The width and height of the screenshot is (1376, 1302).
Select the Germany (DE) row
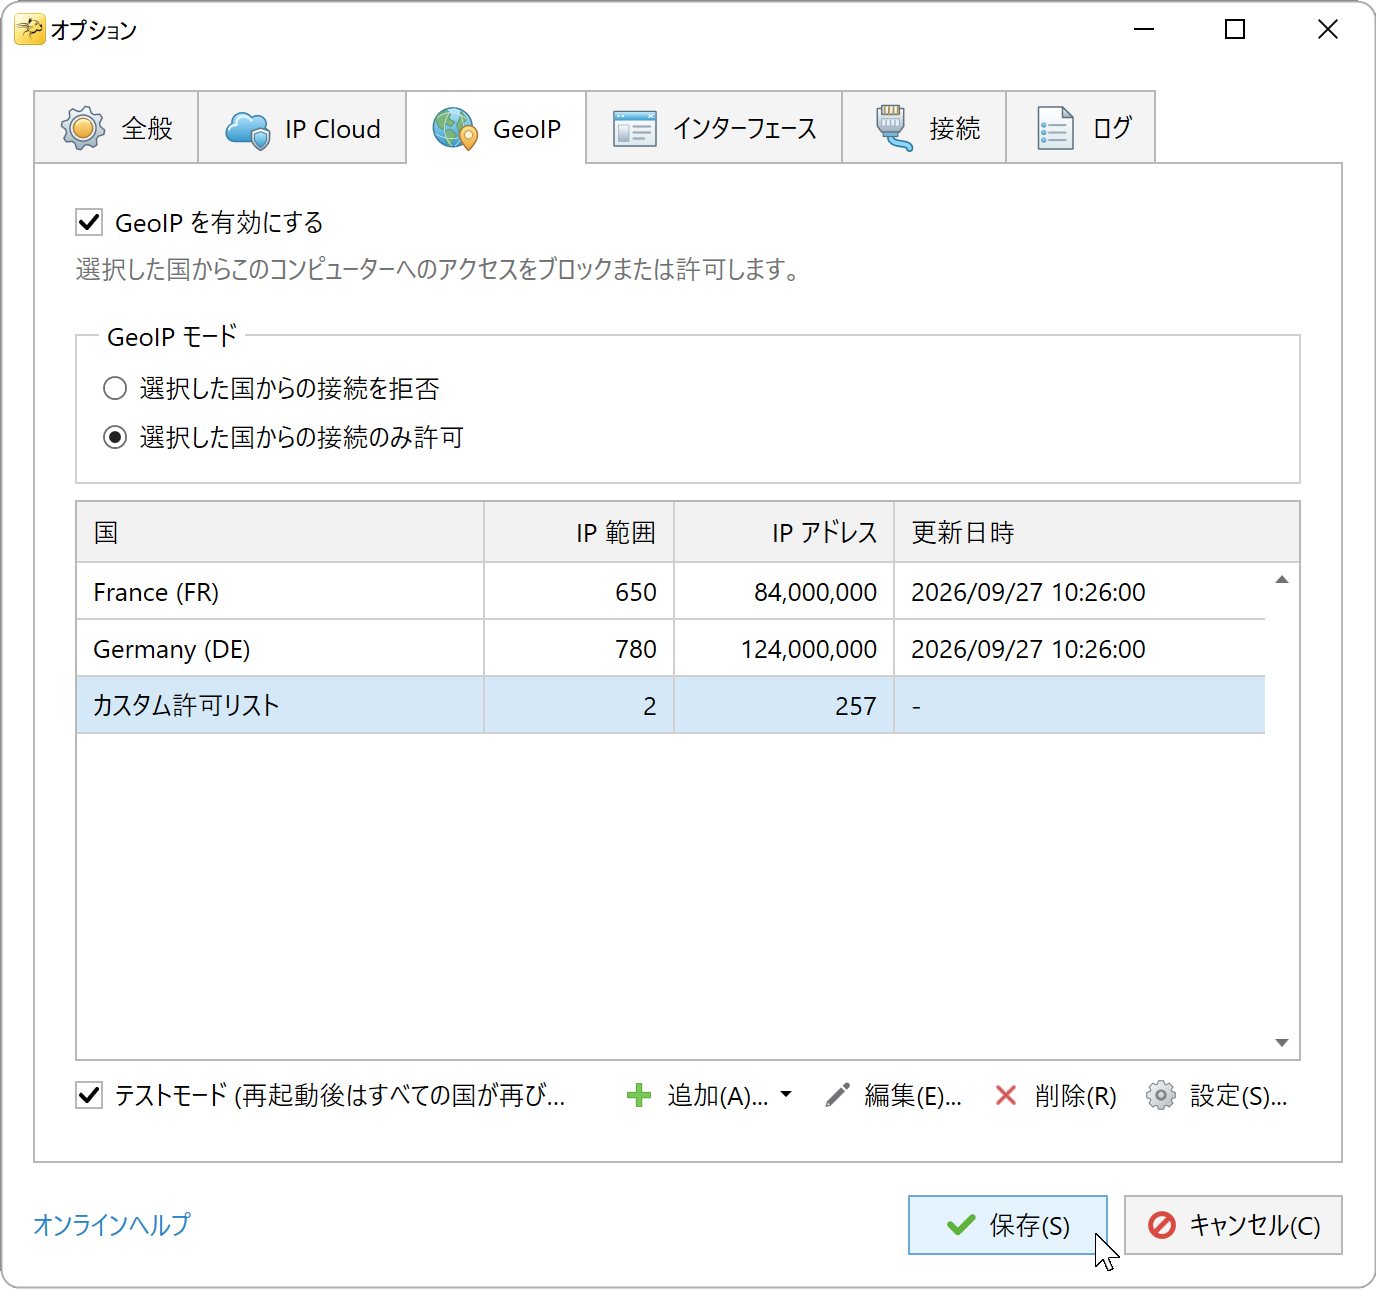coord(671,649)
